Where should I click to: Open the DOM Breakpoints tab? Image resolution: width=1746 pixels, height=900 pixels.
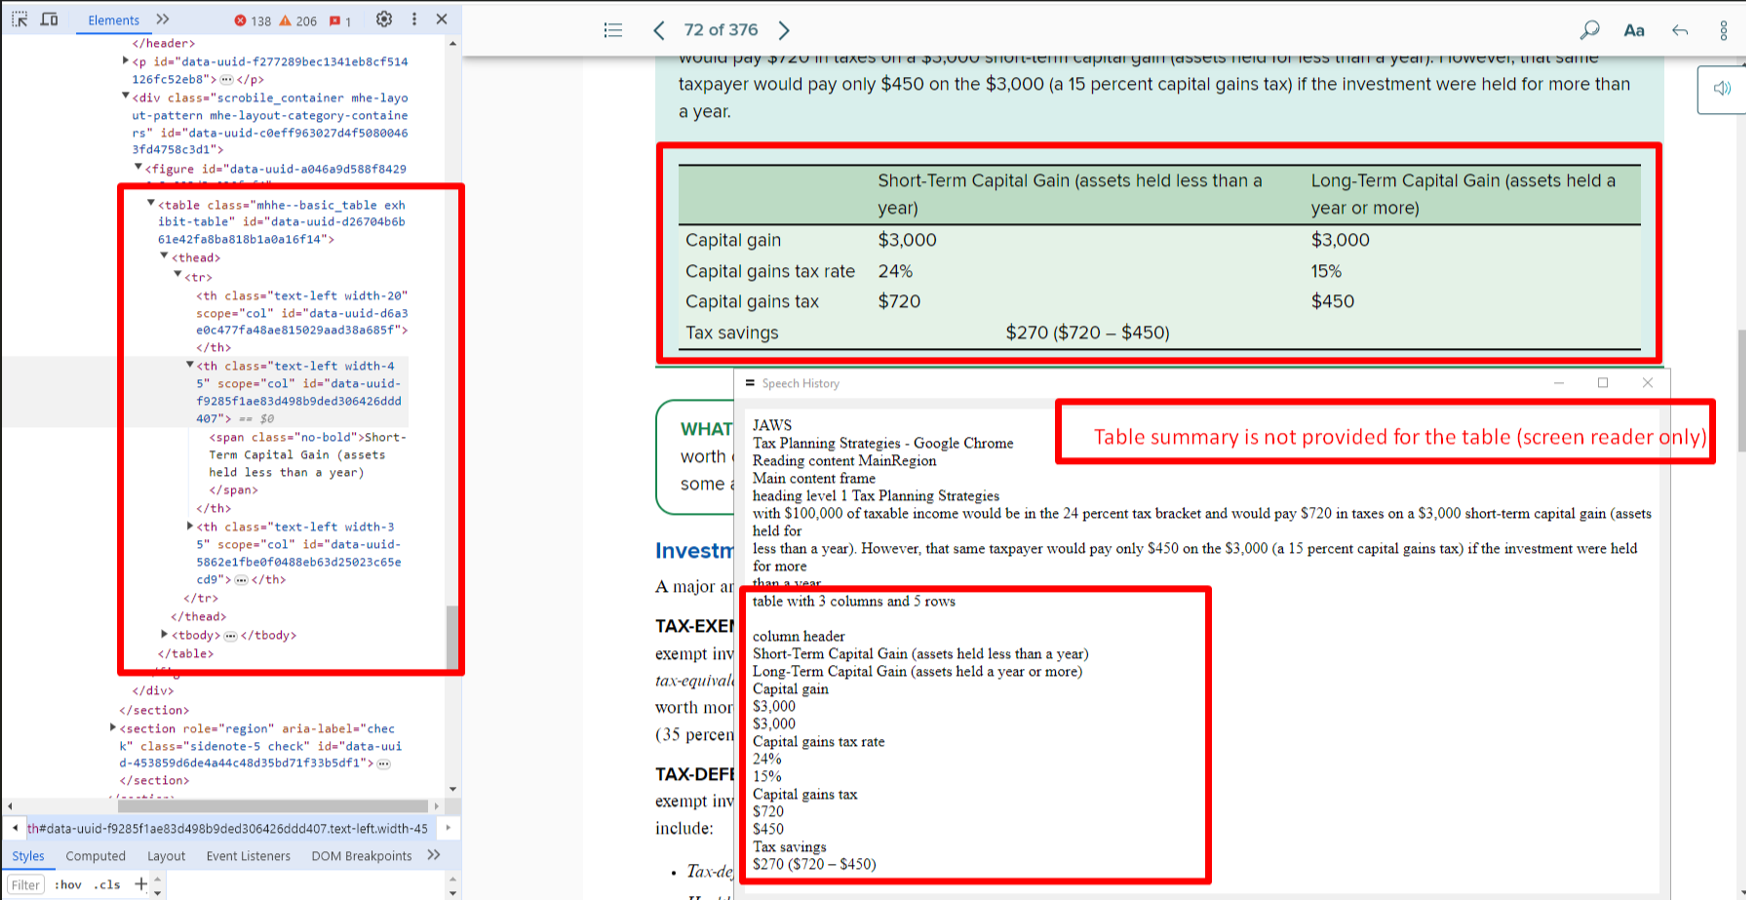coord(361,856)
